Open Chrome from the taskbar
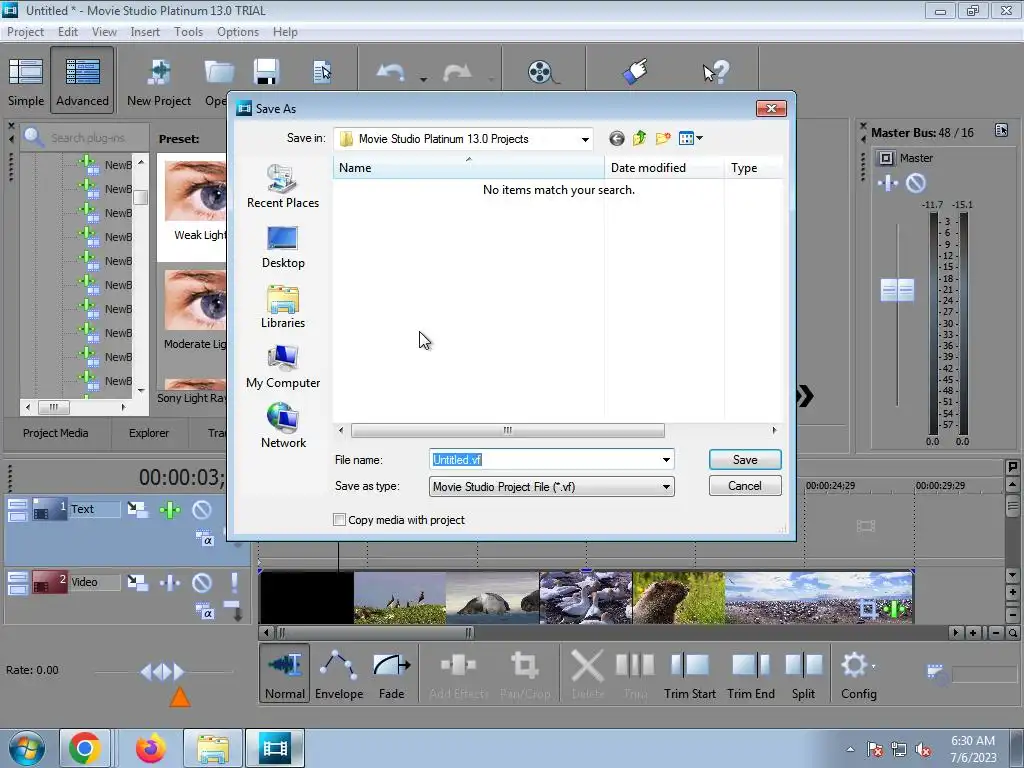This screenshot has width=1024, height=768. (x=85, y=748)
